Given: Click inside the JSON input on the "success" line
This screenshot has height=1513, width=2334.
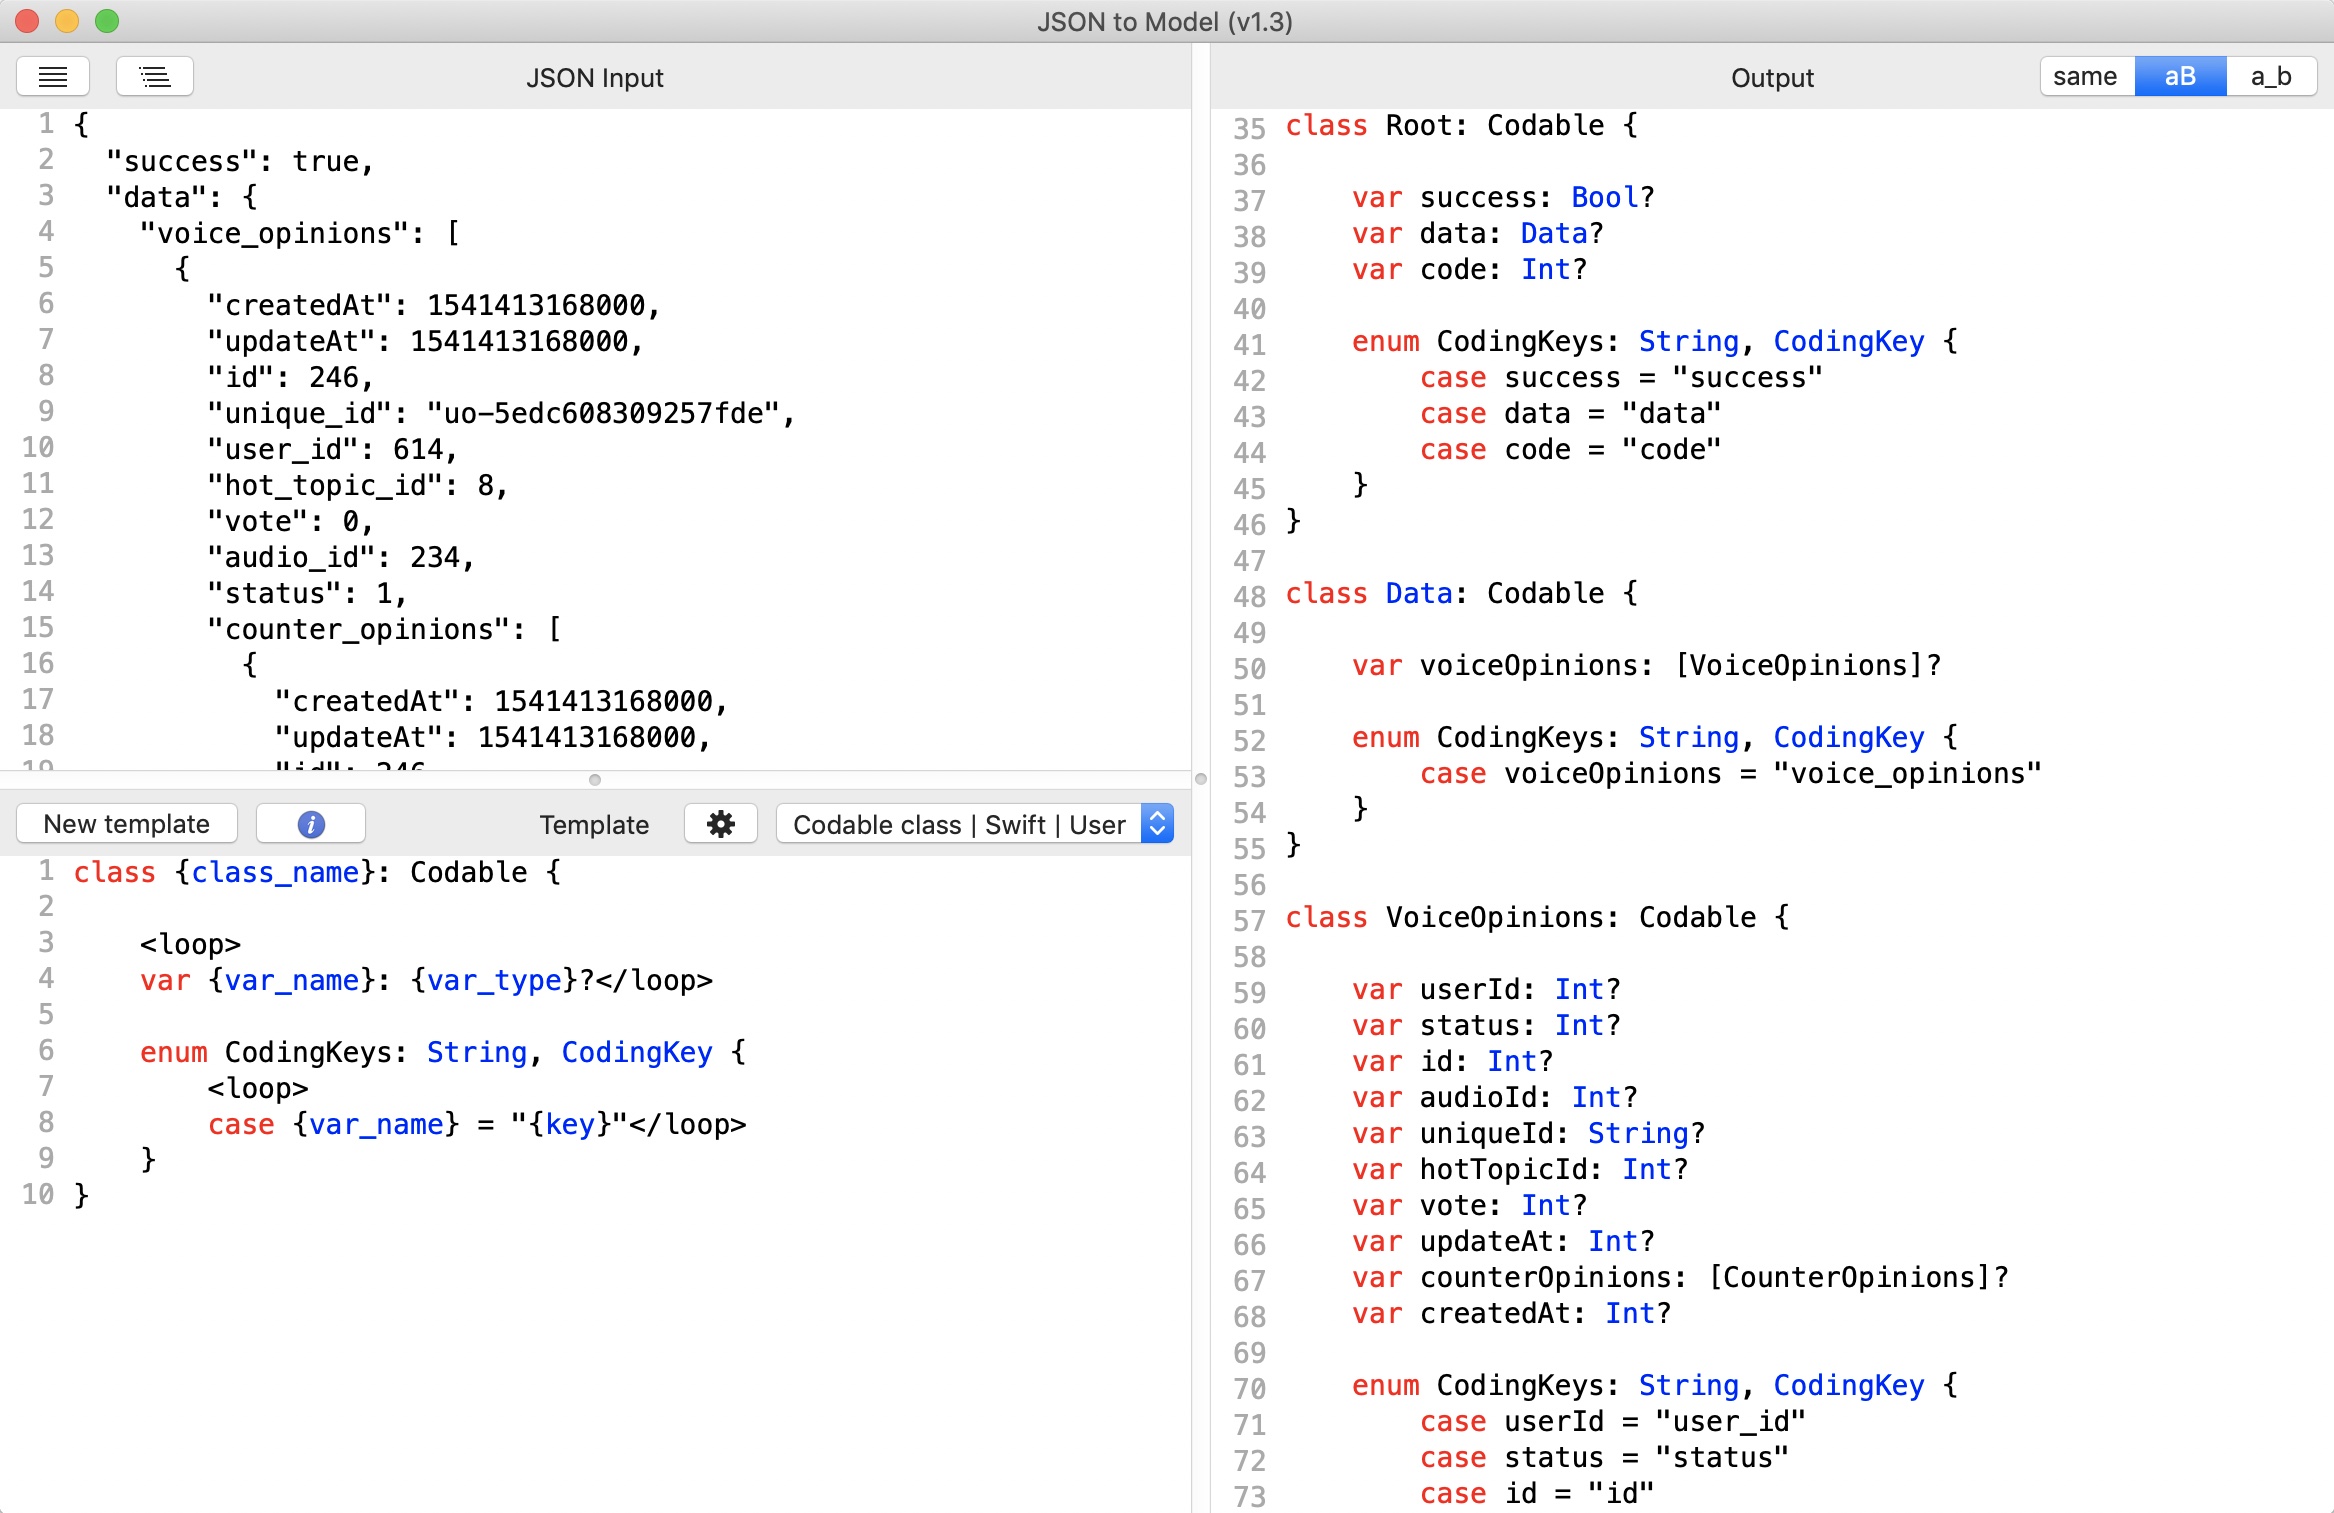Looking at the screenshot, I should tap(240, 161).
